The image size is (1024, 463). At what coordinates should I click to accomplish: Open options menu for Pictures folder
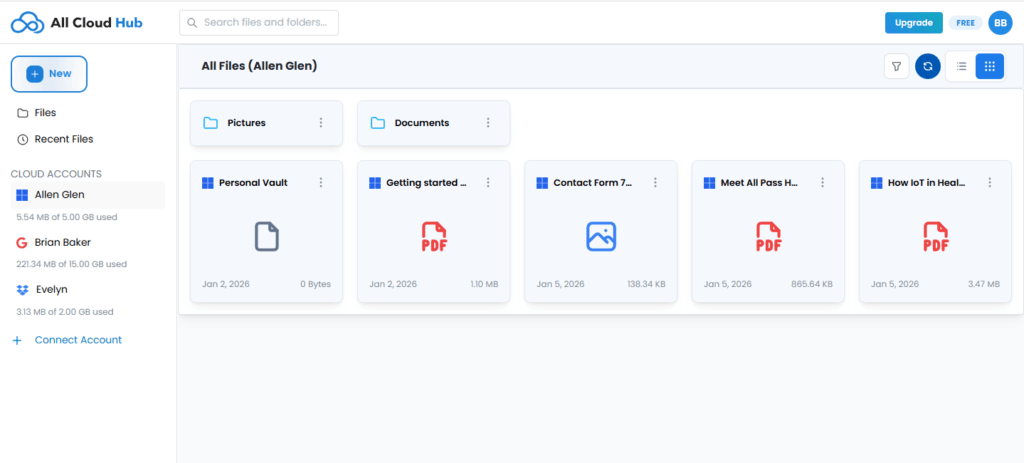pyautogui.click(x=321, y=123)
